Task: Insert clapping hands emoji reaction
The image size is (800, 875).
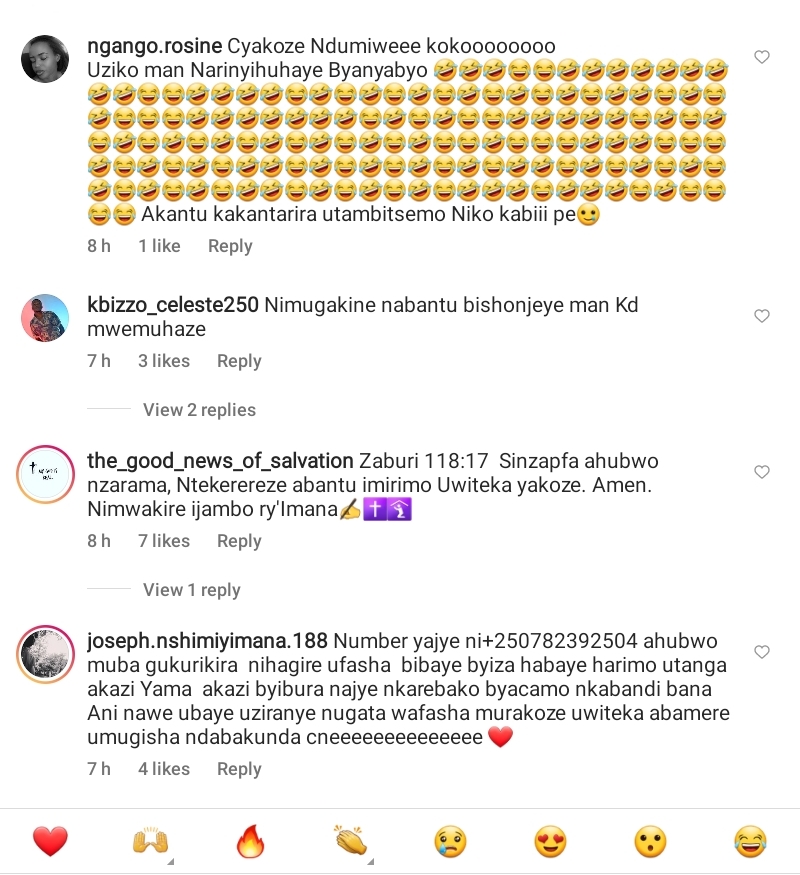Action: [351, 841]
